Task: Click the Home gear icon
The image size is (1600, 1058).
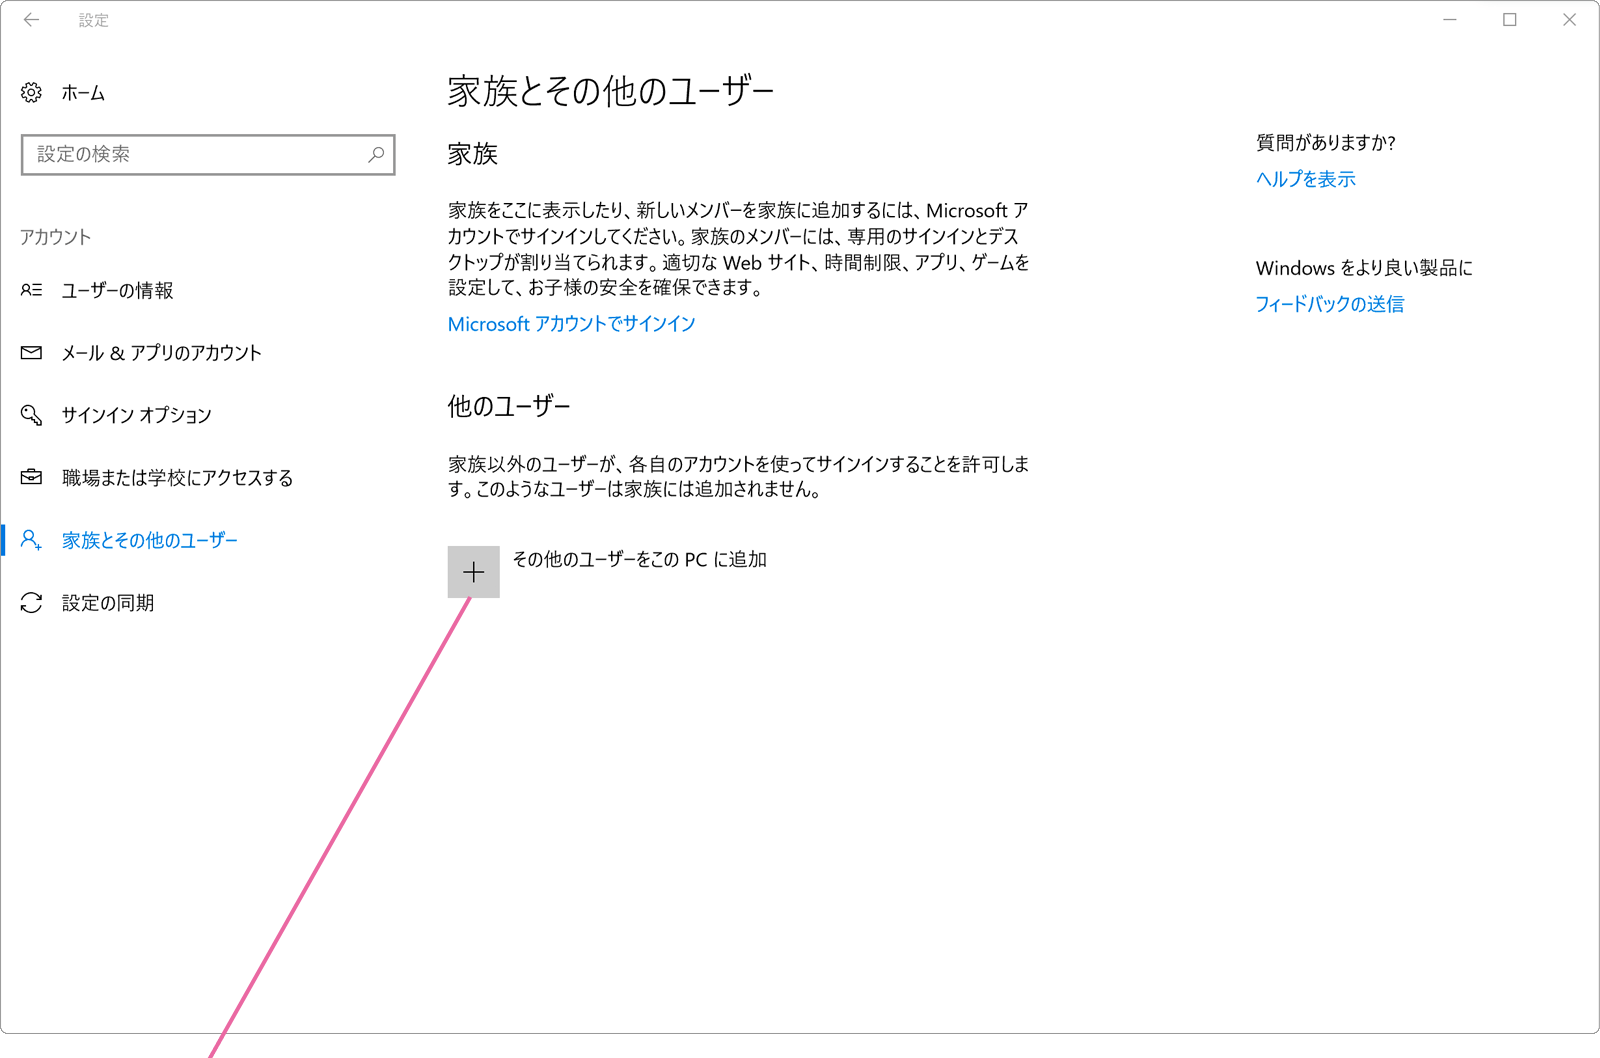Action: click(x=31, y=93)
